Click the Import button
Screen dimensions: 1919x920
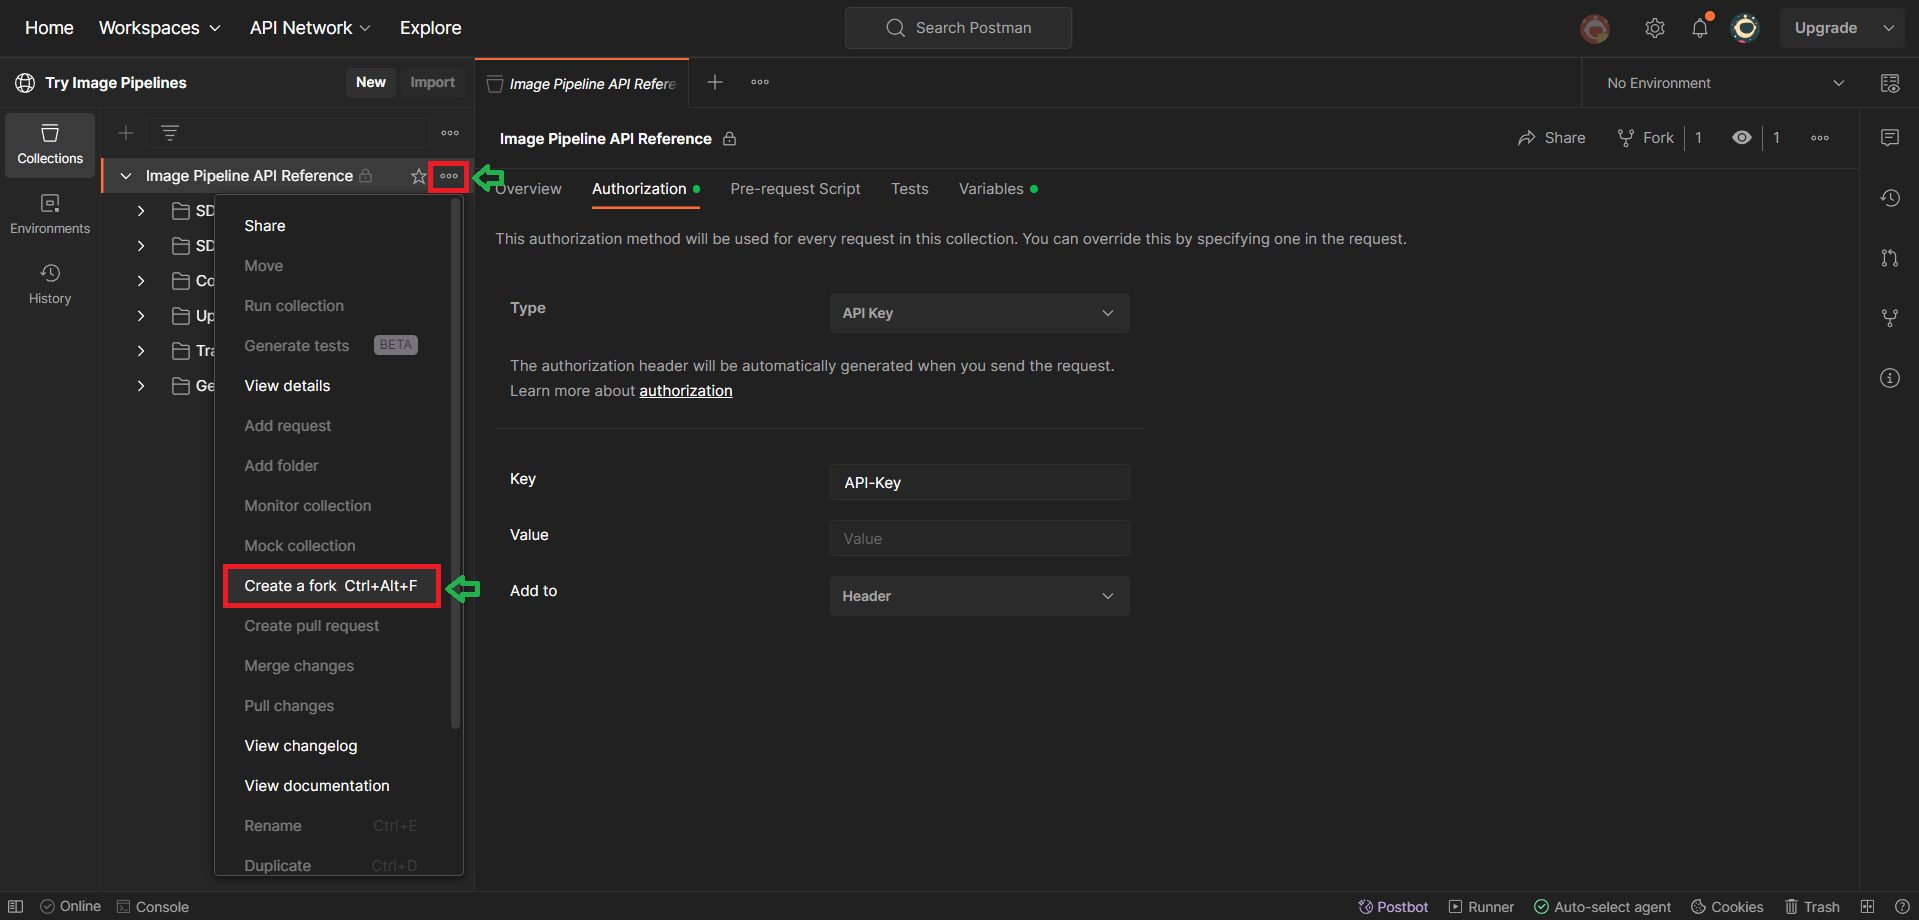pyautogui.click(x=432, y=82)
